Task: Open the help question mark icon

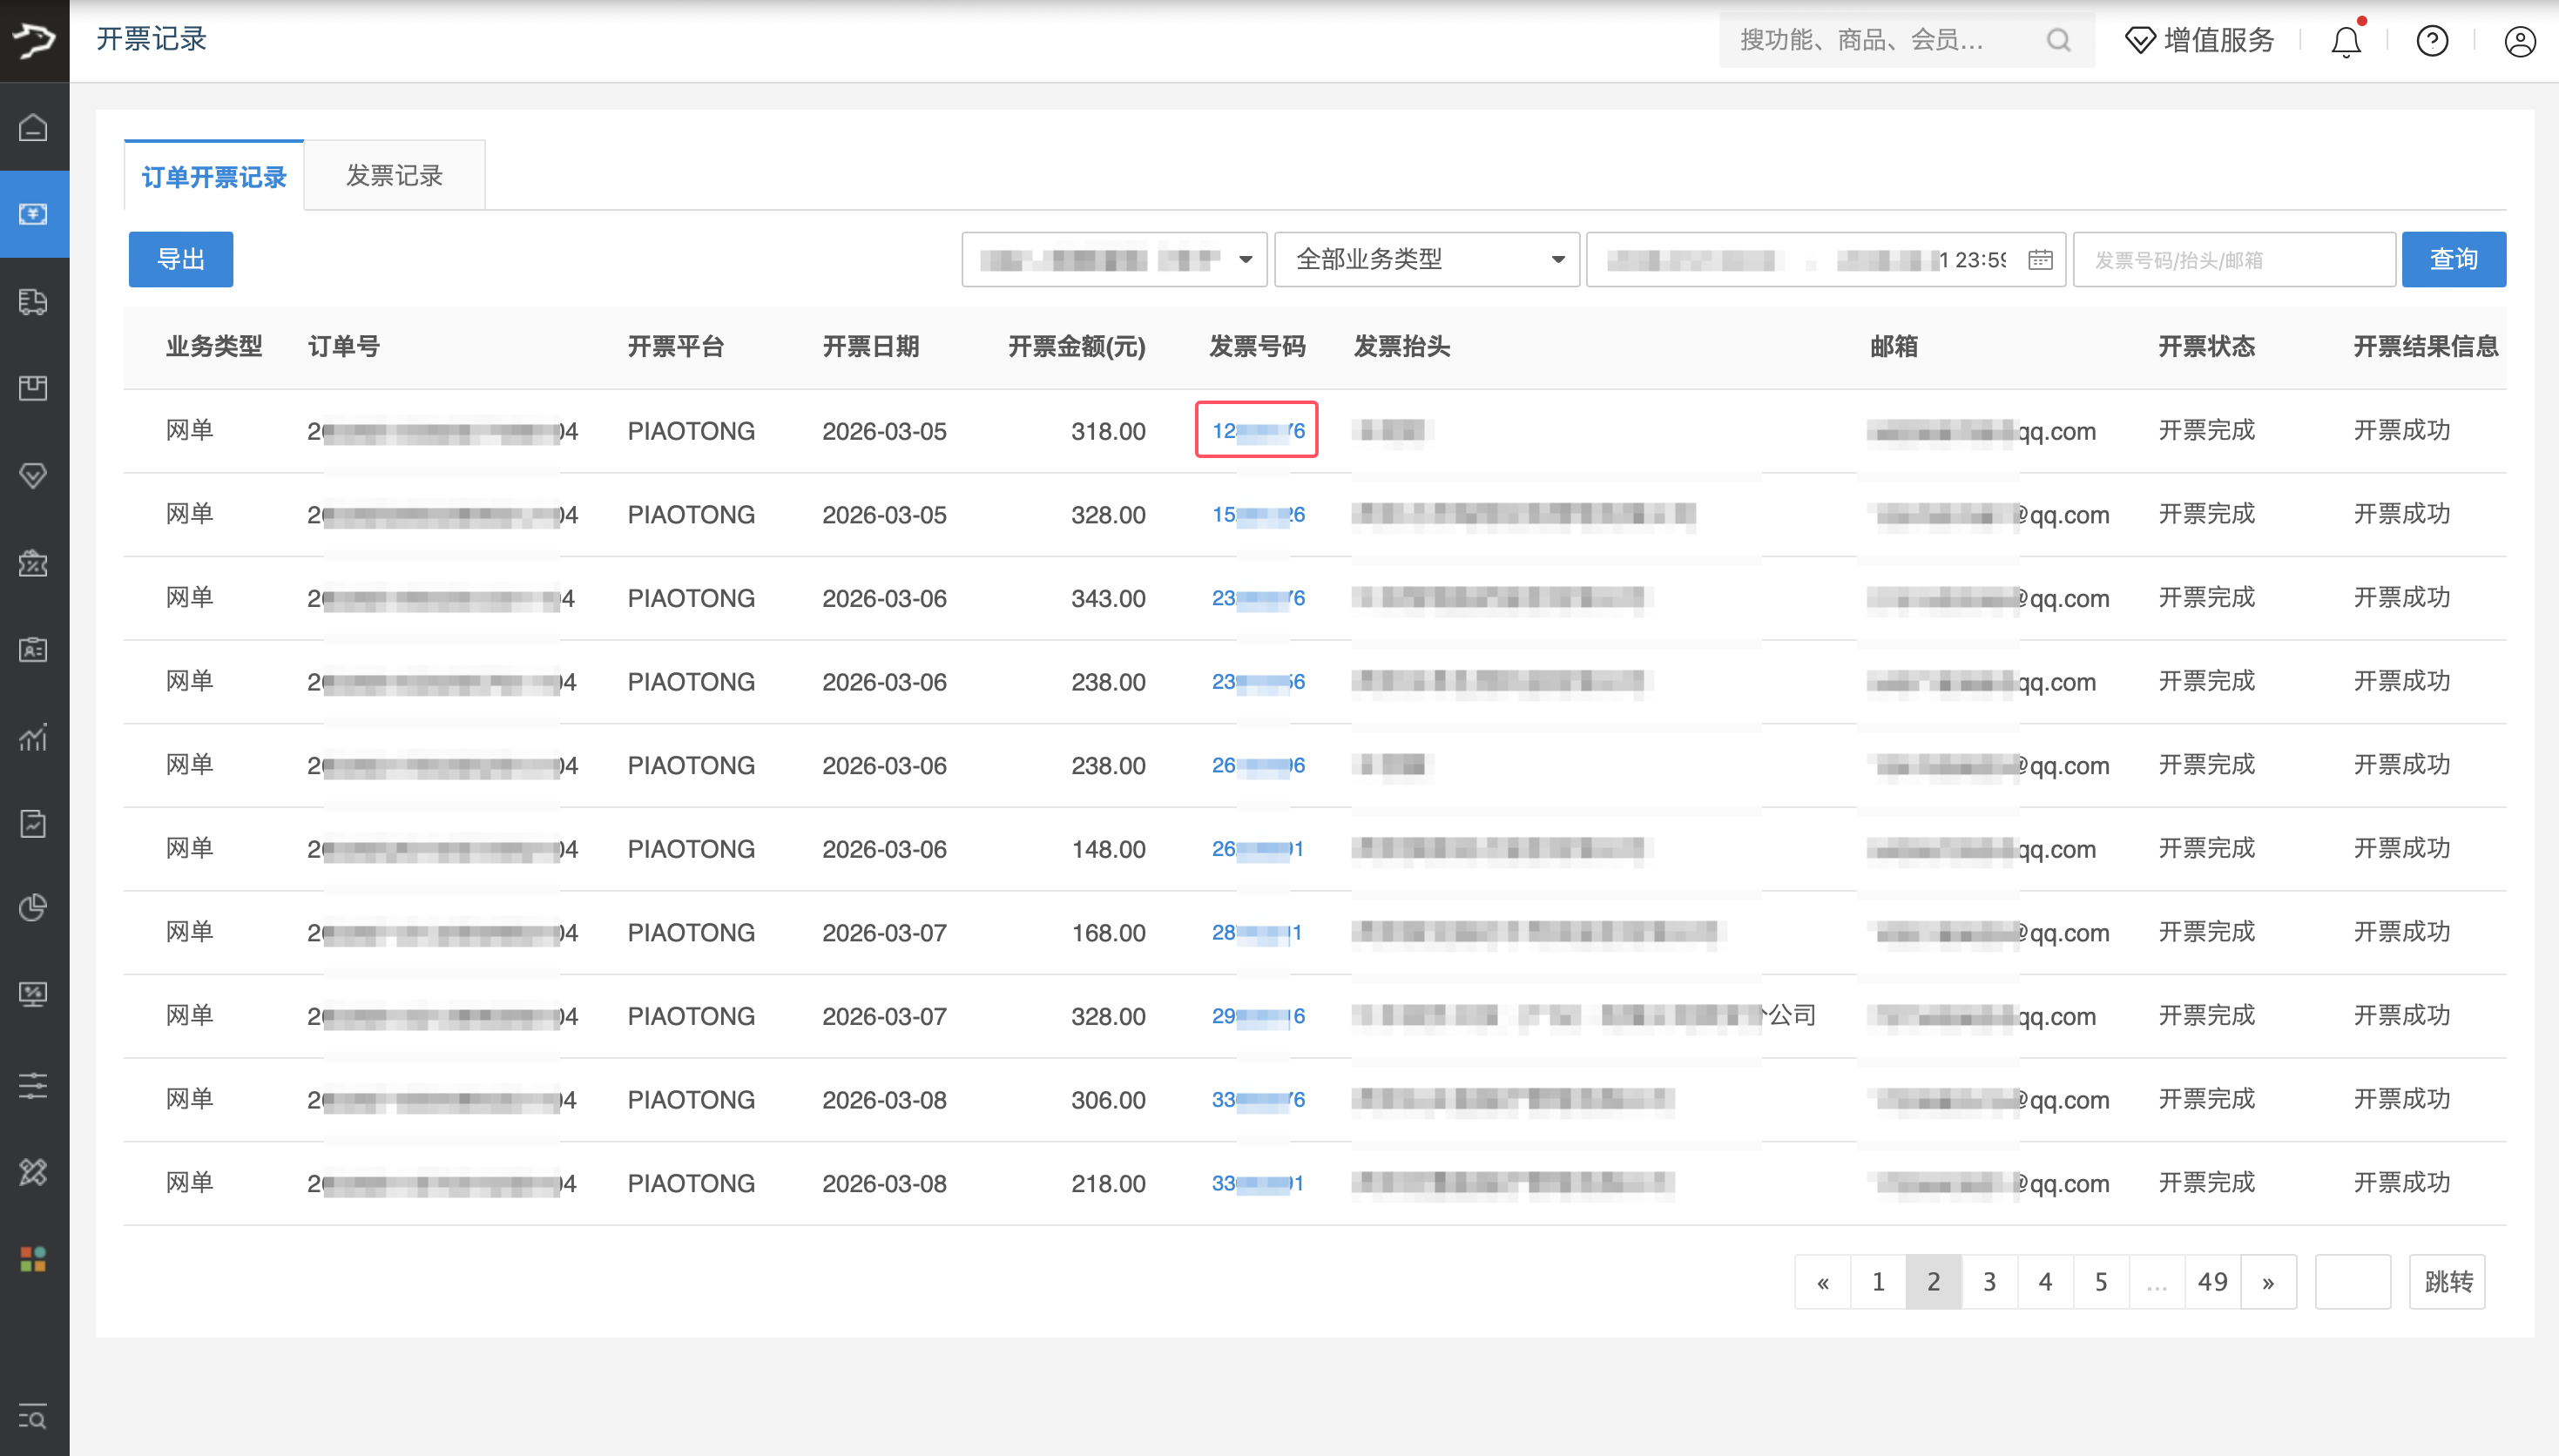Action: (2432, 40)
